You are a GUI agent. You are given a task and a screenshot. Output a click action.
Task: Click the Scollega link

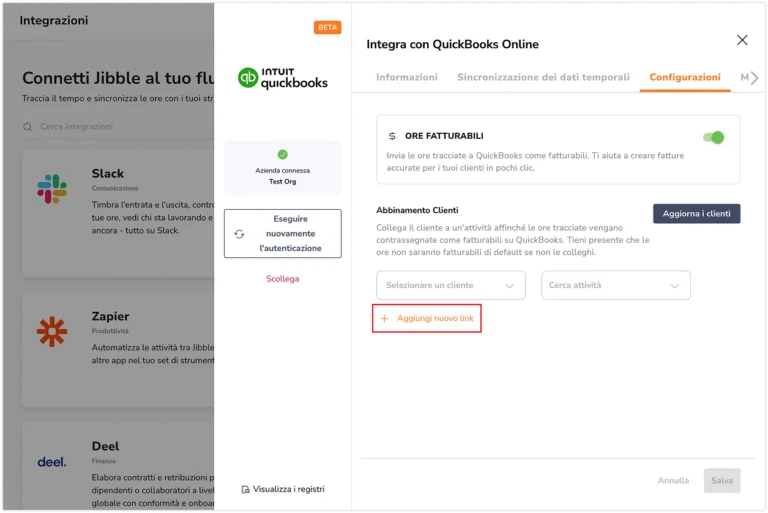283,279
